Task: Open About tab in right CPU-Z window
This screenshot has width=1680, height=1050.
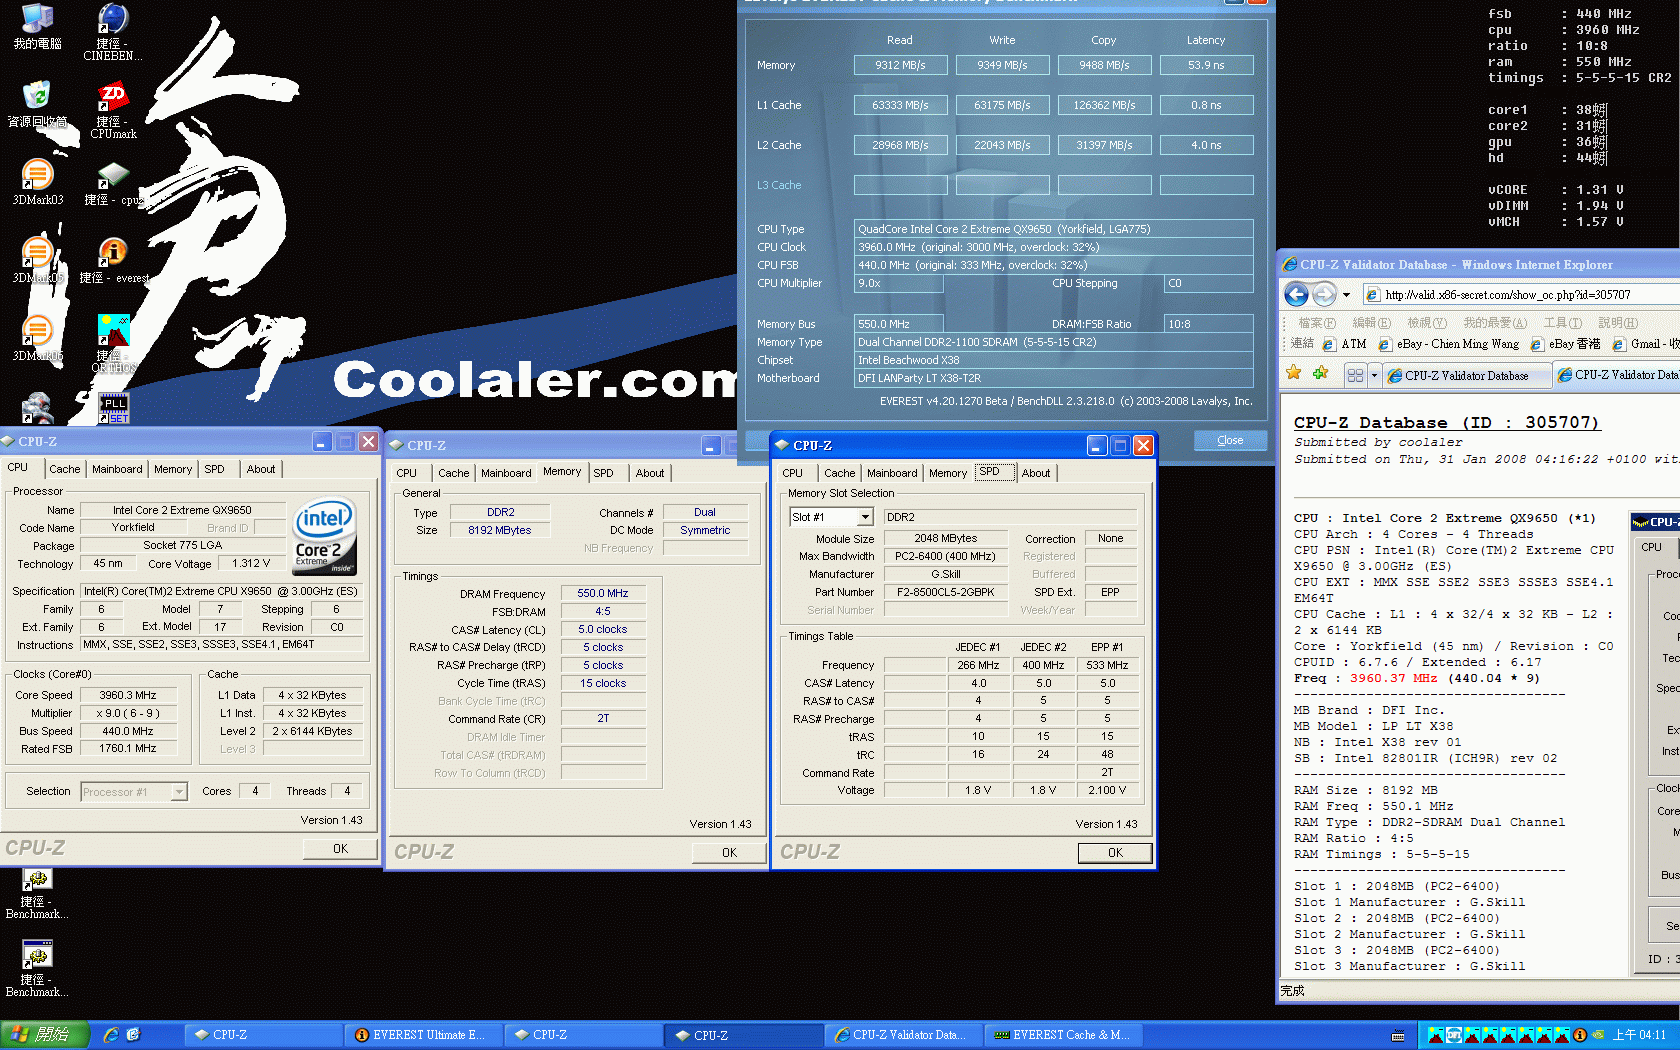Action: click(x=1036, y=473)
